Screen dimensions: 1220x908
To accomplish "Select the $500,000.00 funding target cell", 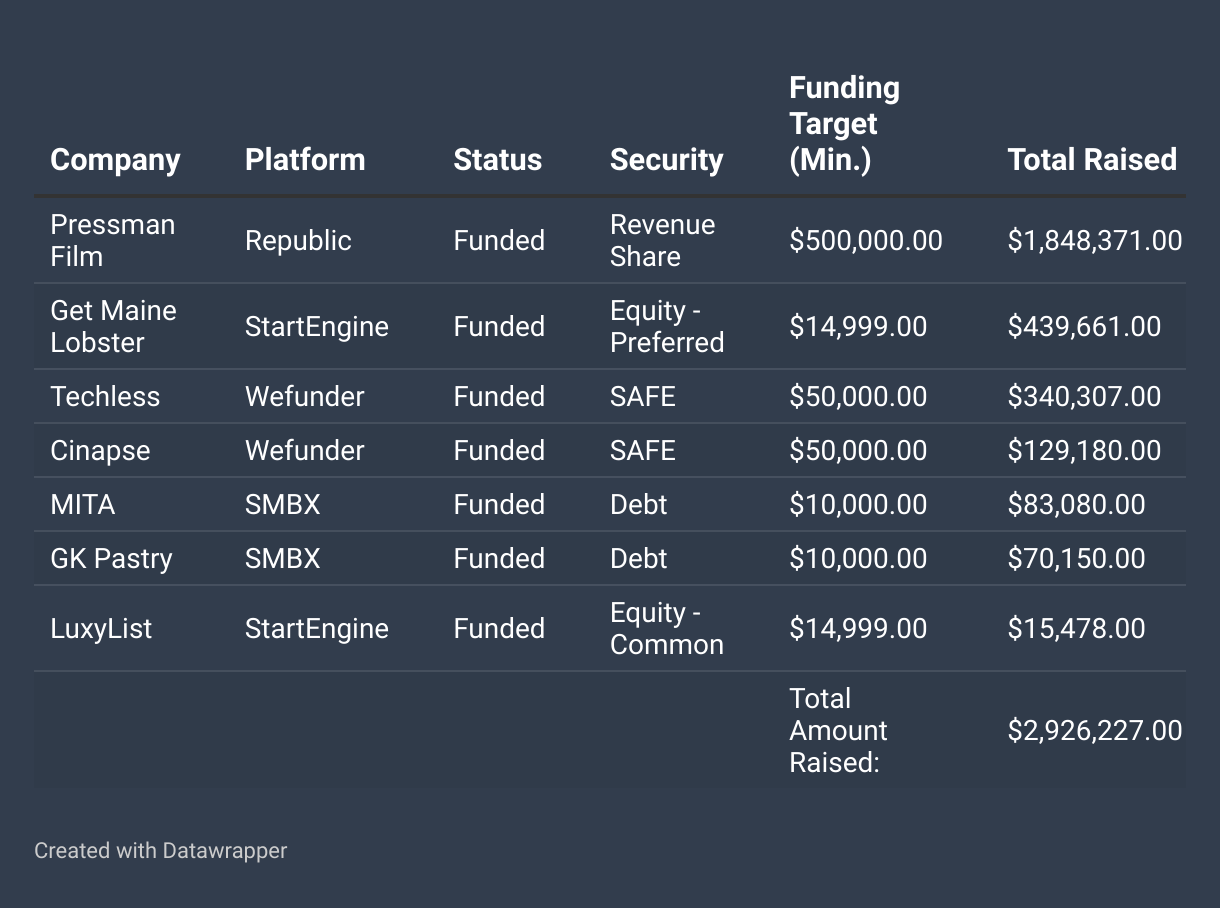I will (866, 241).
